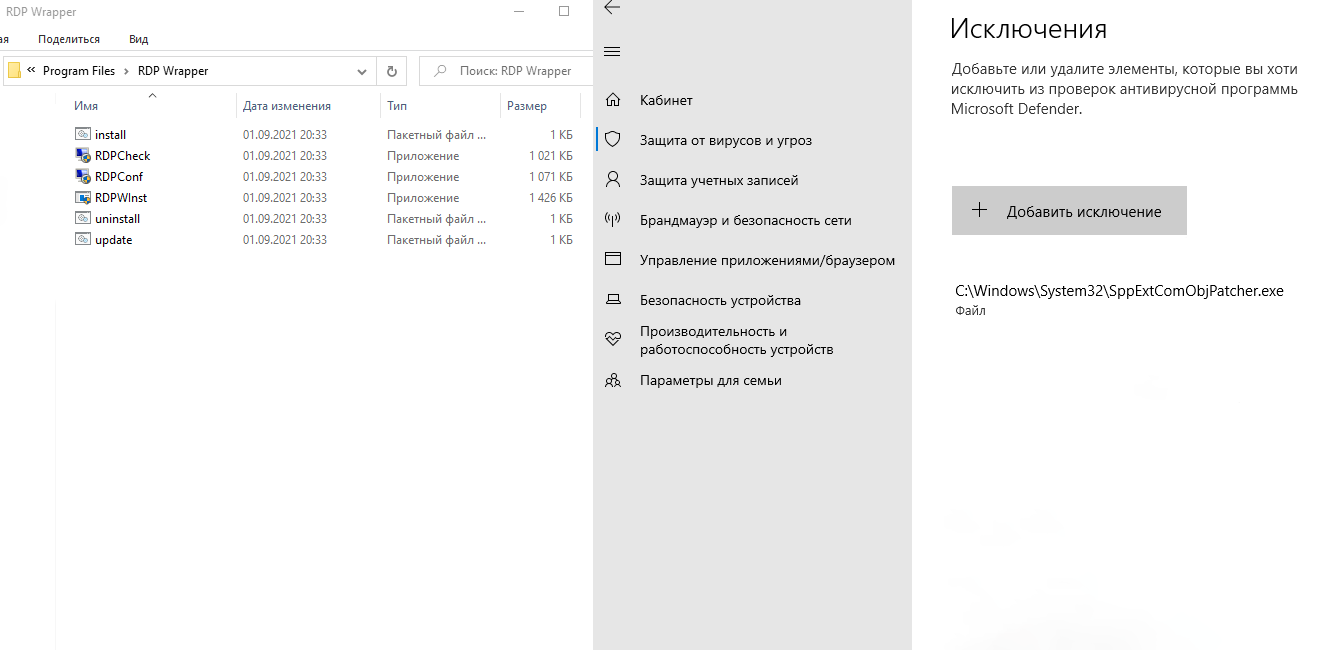Go back with the Defender back arrow
Screen dimensions: 1317x650
click(x=613, y=7)
